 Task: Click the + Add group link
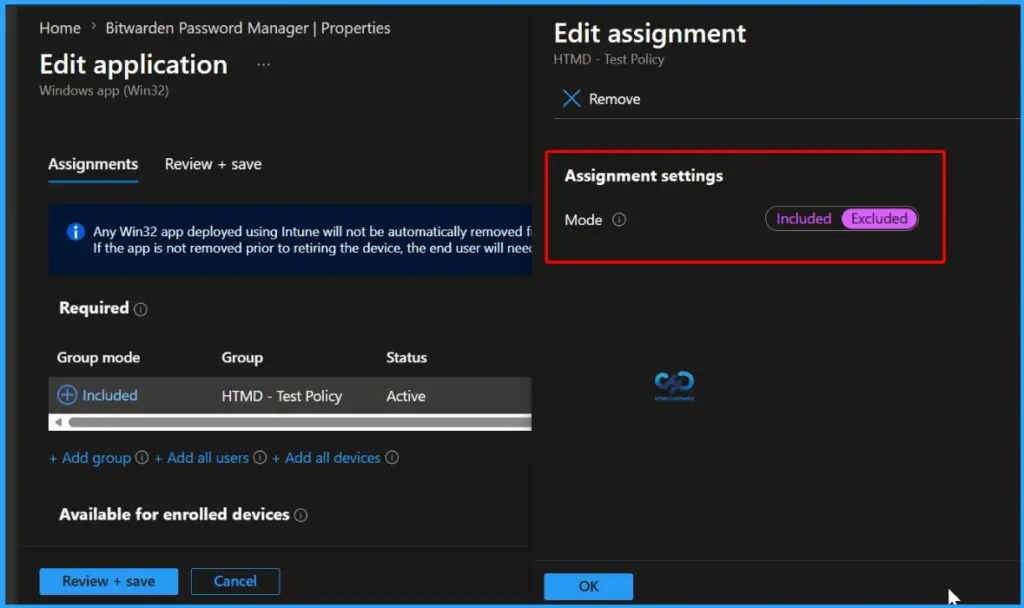(90, 458)
